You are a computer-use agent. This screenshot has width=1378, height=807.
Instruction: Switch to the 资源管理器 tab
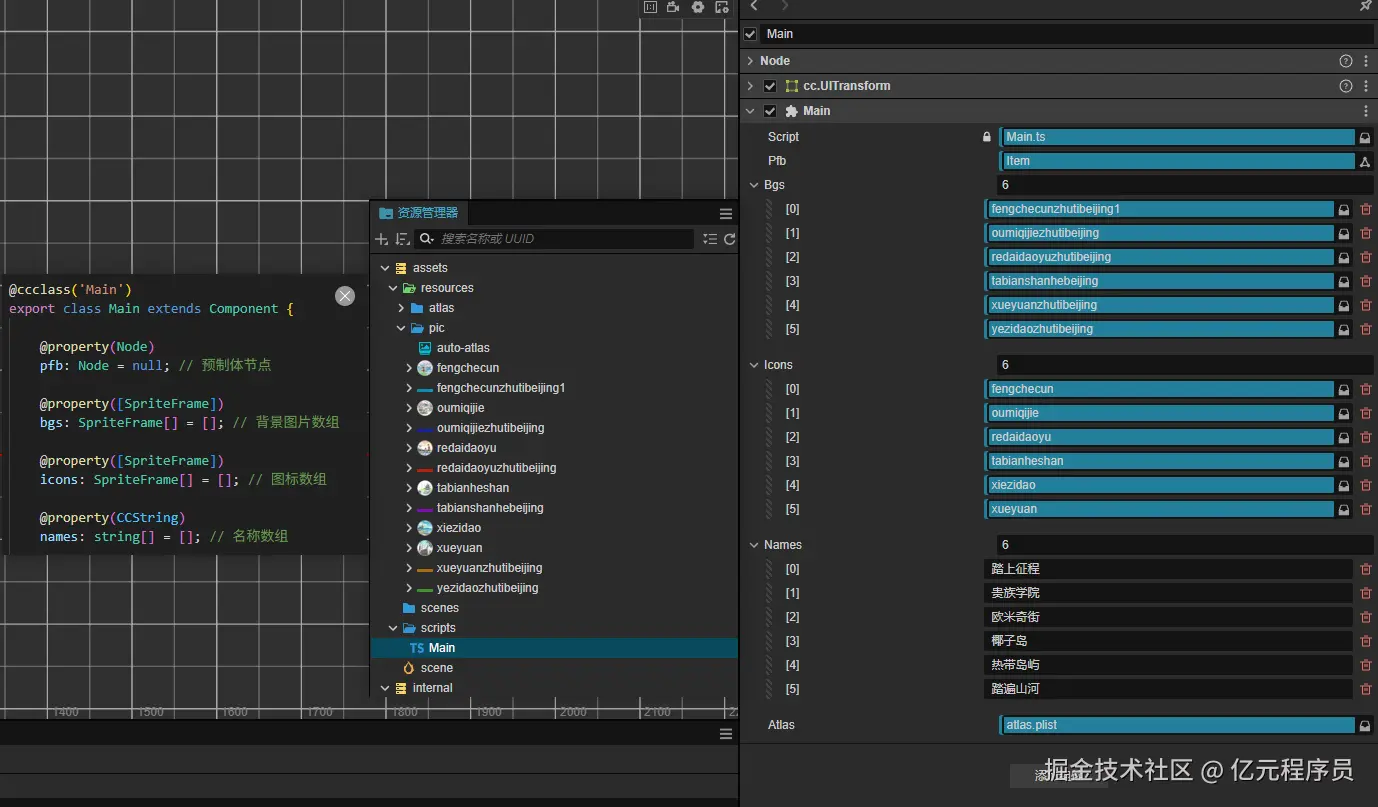[x=418, y=213]
